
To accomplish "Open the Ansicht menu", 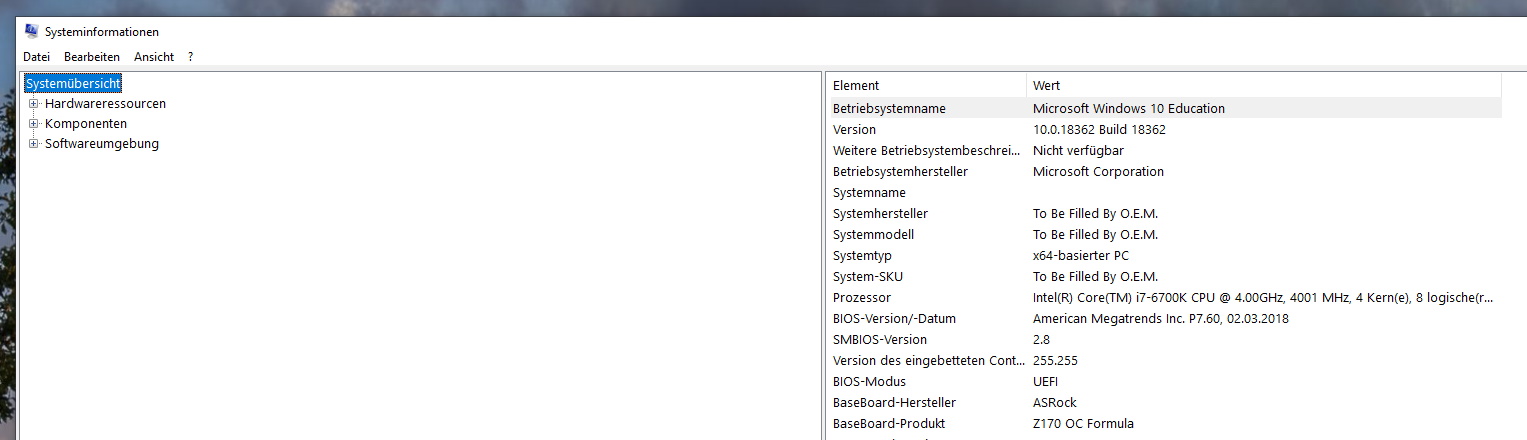I will pos(154,57).
